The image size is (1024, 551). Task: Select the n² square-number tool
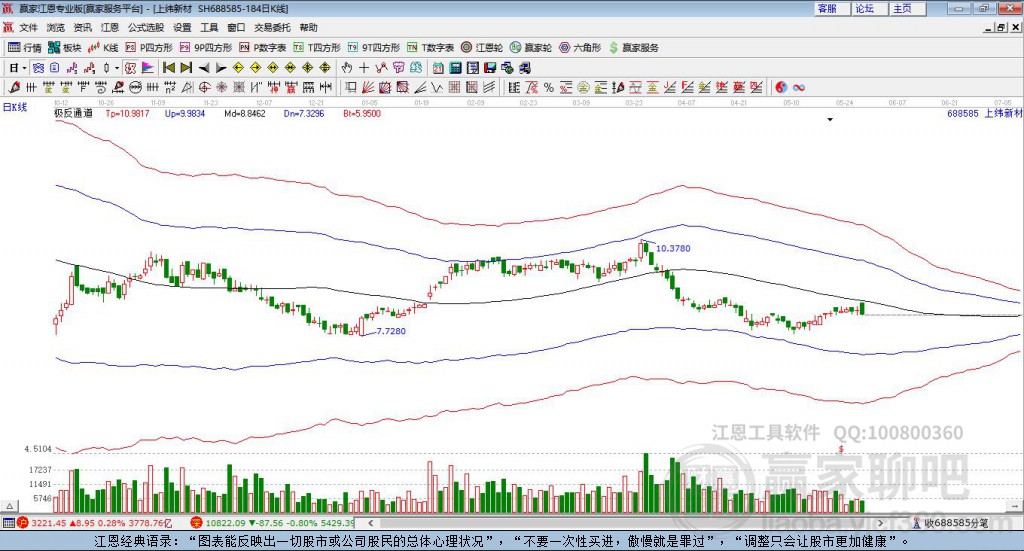pyautogui.click(x=169, y=87)
